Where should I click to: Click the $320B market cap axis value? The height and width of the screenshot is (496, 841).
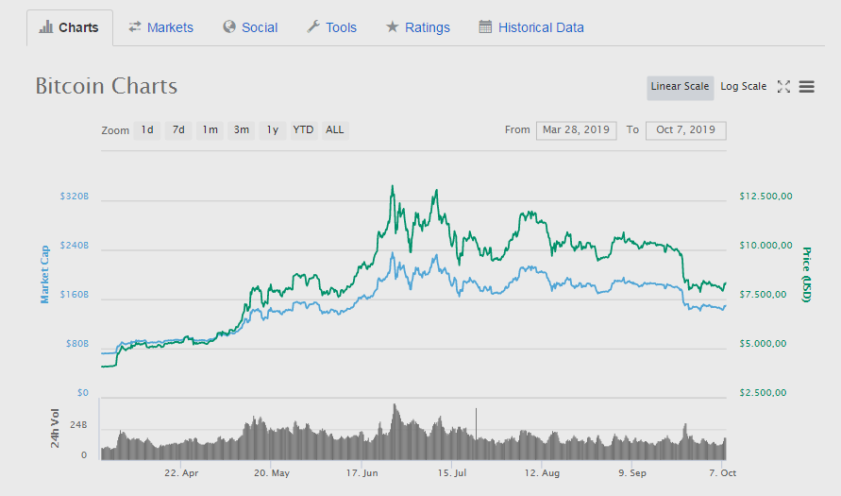coord(75,196)
